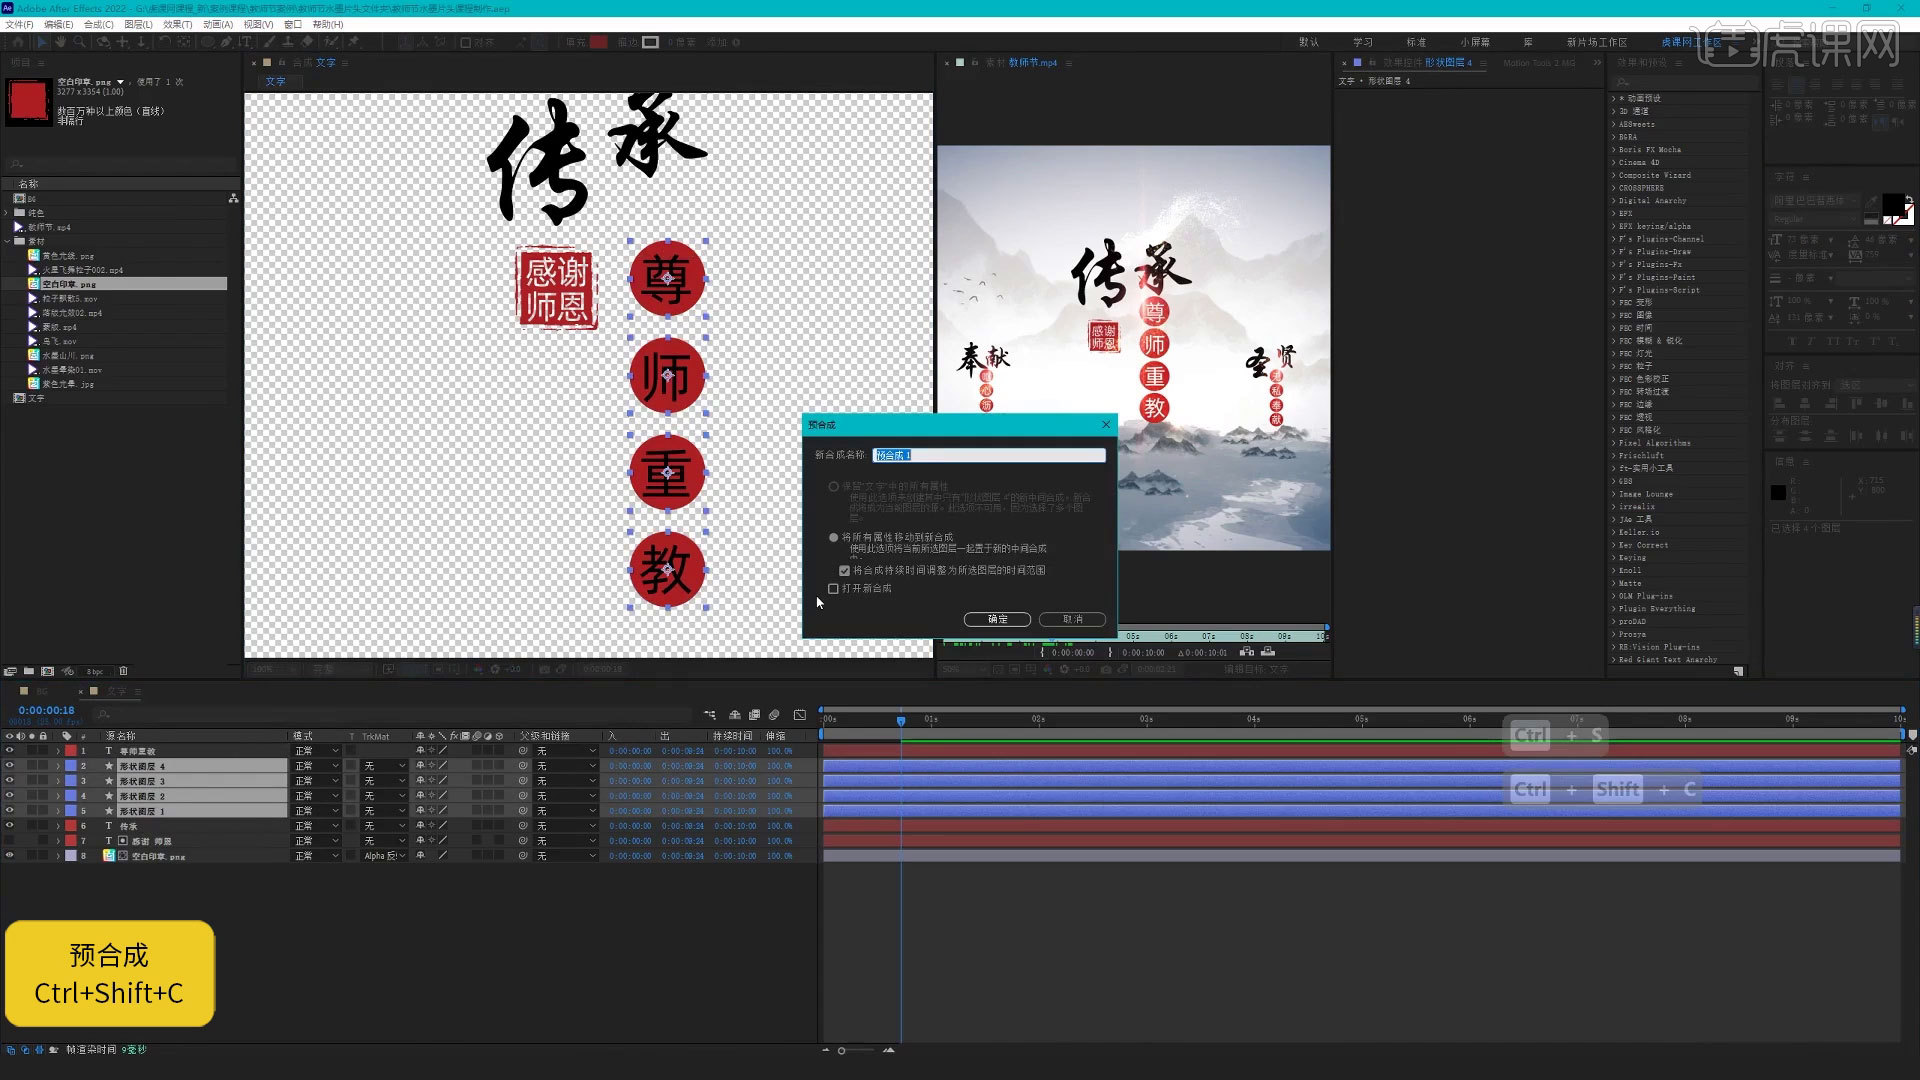Select 教师节.mp4 in the project panel
This screenshot has height=1080, width=1920.
click(49, 227)
